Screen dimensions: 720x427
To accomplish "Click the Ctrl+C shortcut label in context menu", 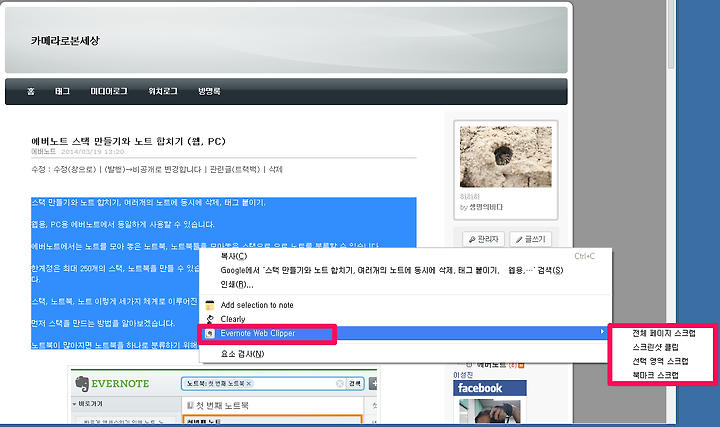I will 585,256.
